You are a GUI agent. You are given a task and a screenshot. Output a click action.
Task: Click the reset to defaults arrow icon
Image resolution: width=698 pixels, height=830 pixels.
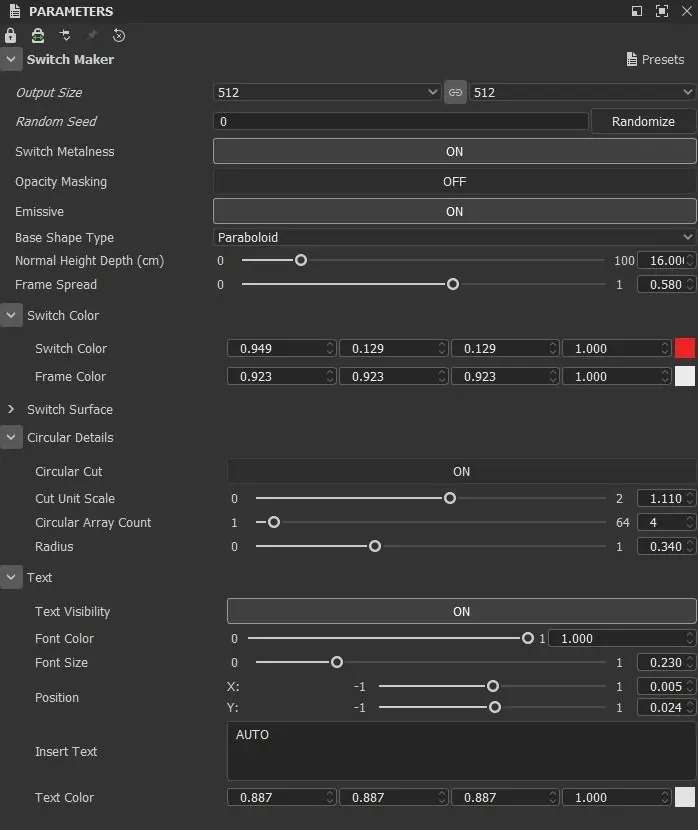[x=119, y=35]
